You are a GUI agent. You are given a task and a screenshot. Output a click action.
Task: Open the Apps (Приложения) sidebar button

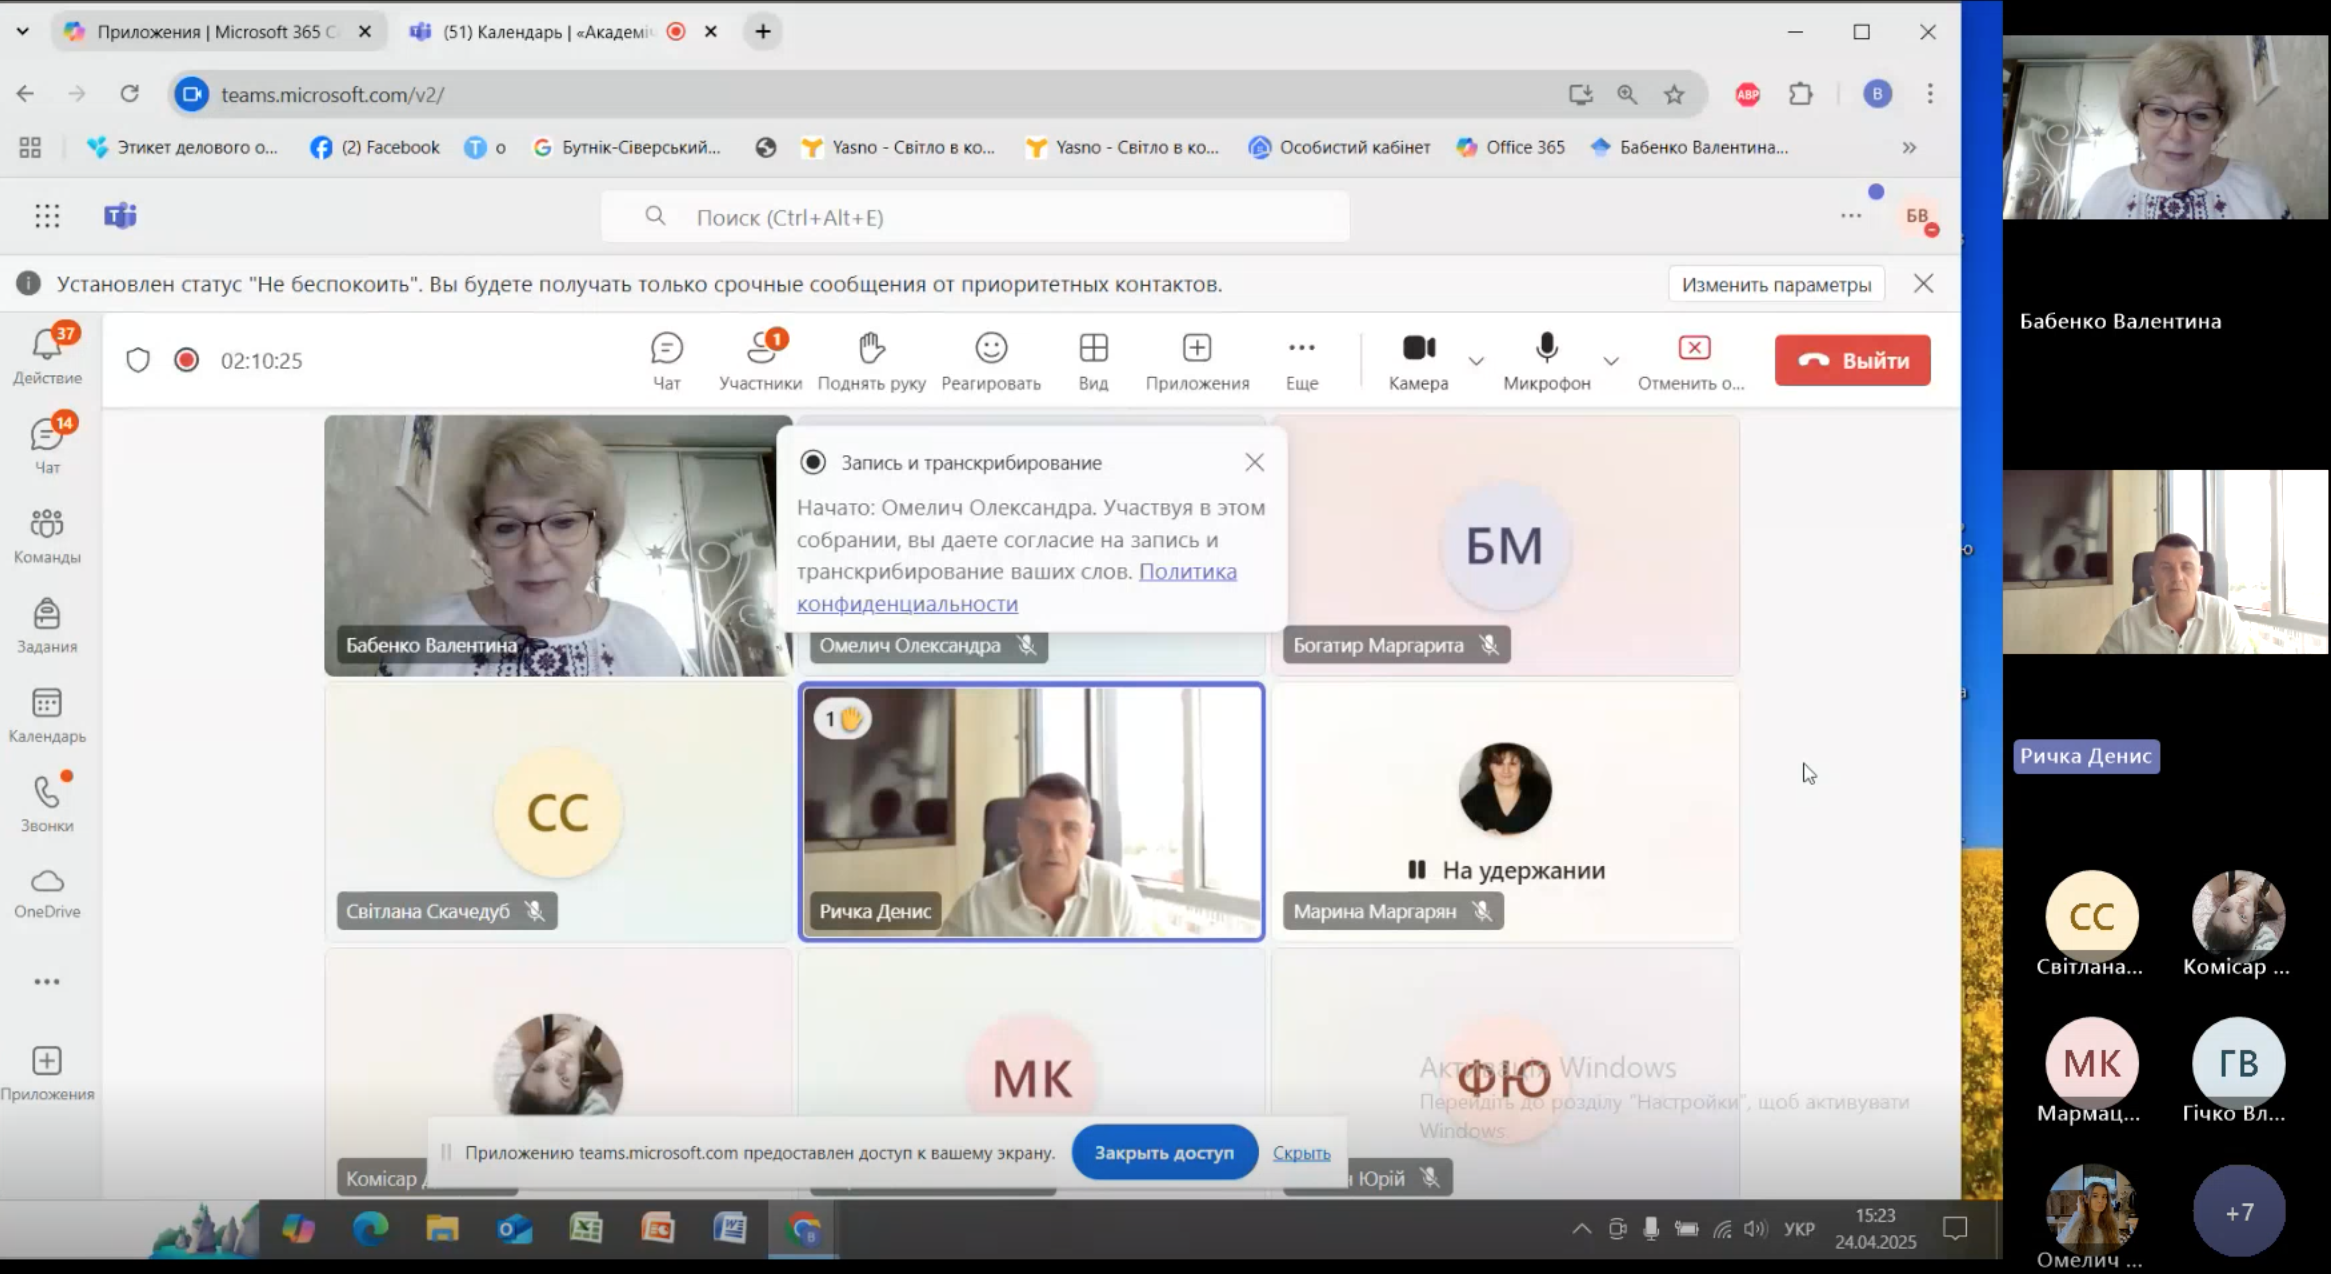(x=47, y=1073)
